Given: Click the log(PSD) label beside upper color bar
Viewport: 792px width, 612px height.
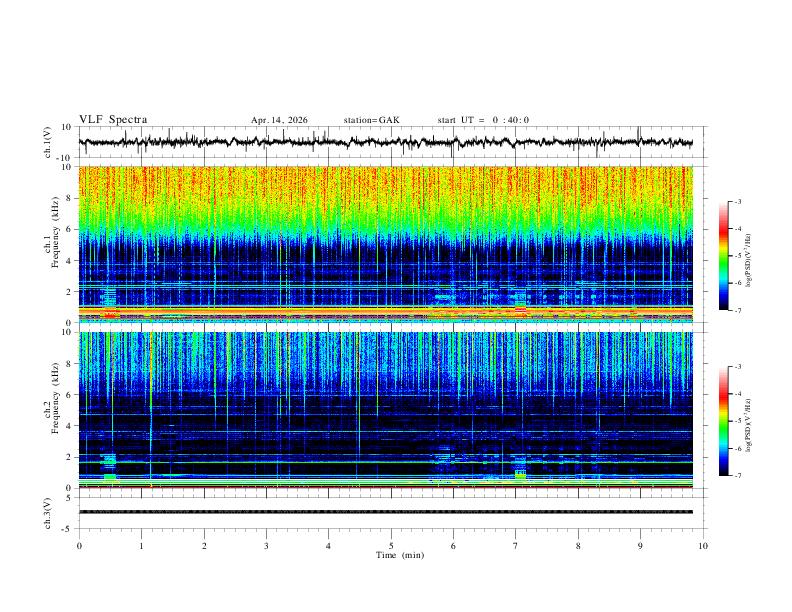Looking at the screenshot, I should click(x=749, y=261).
